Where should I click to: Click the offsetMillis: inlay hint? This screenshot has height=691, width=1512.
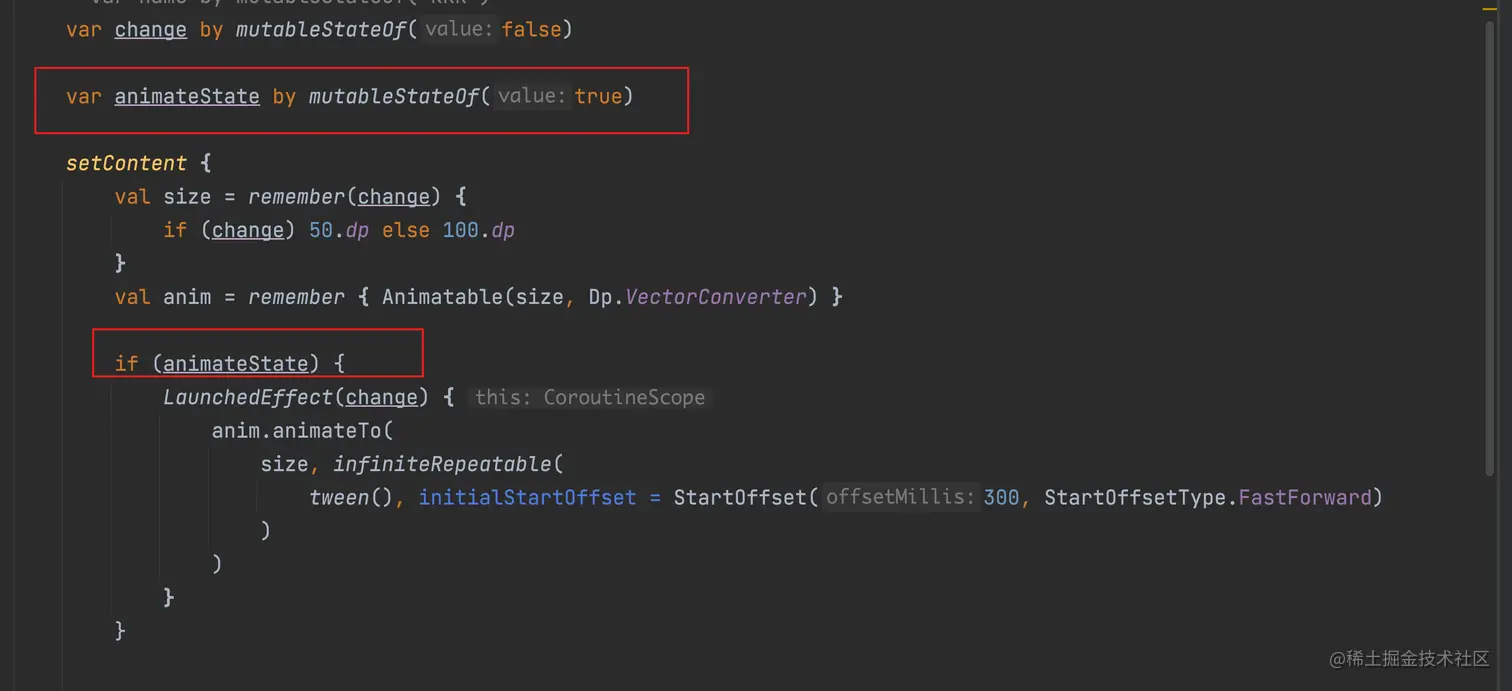899,497
